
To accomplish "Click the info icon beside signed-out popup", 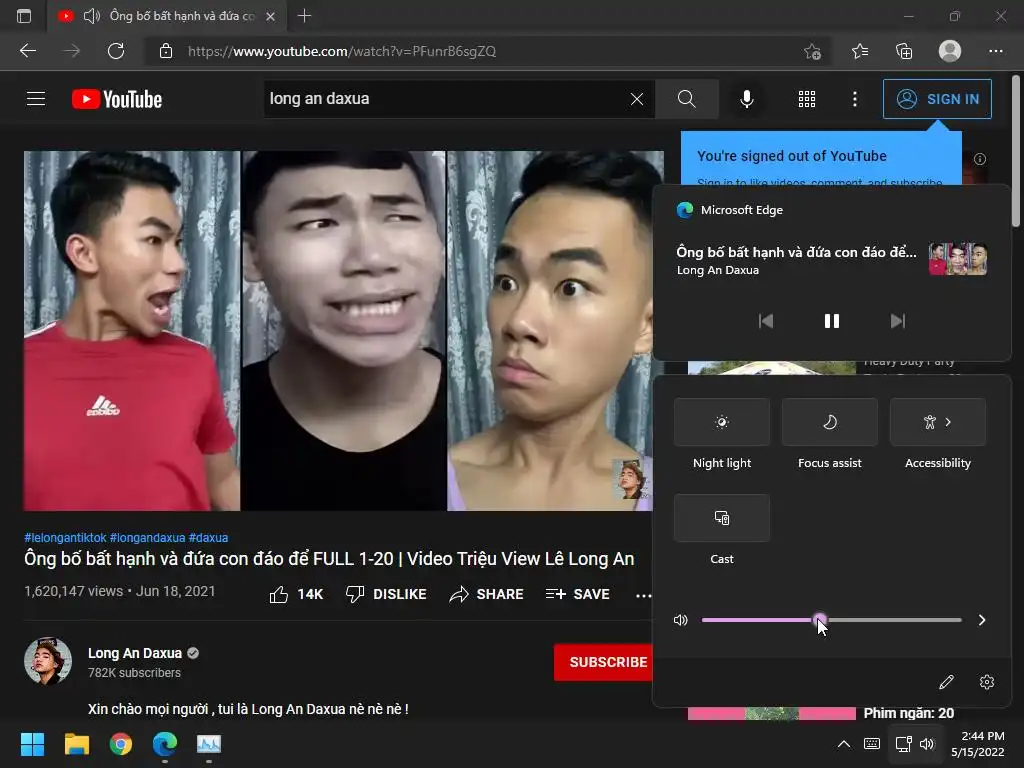I will click(x=980, y=159).
